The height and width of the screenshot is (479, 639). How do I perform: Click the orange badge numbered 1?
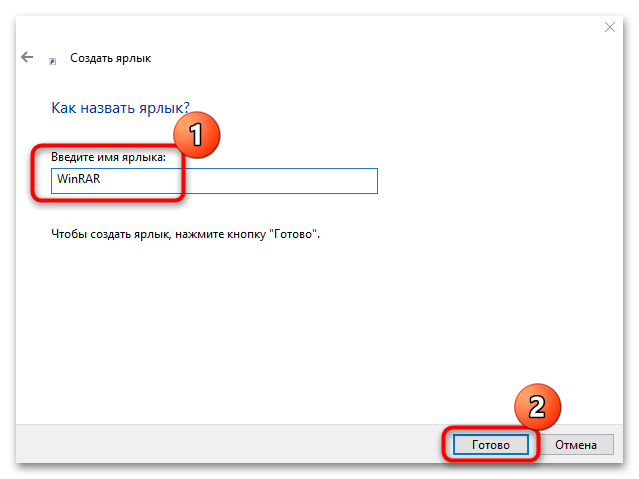195,137
